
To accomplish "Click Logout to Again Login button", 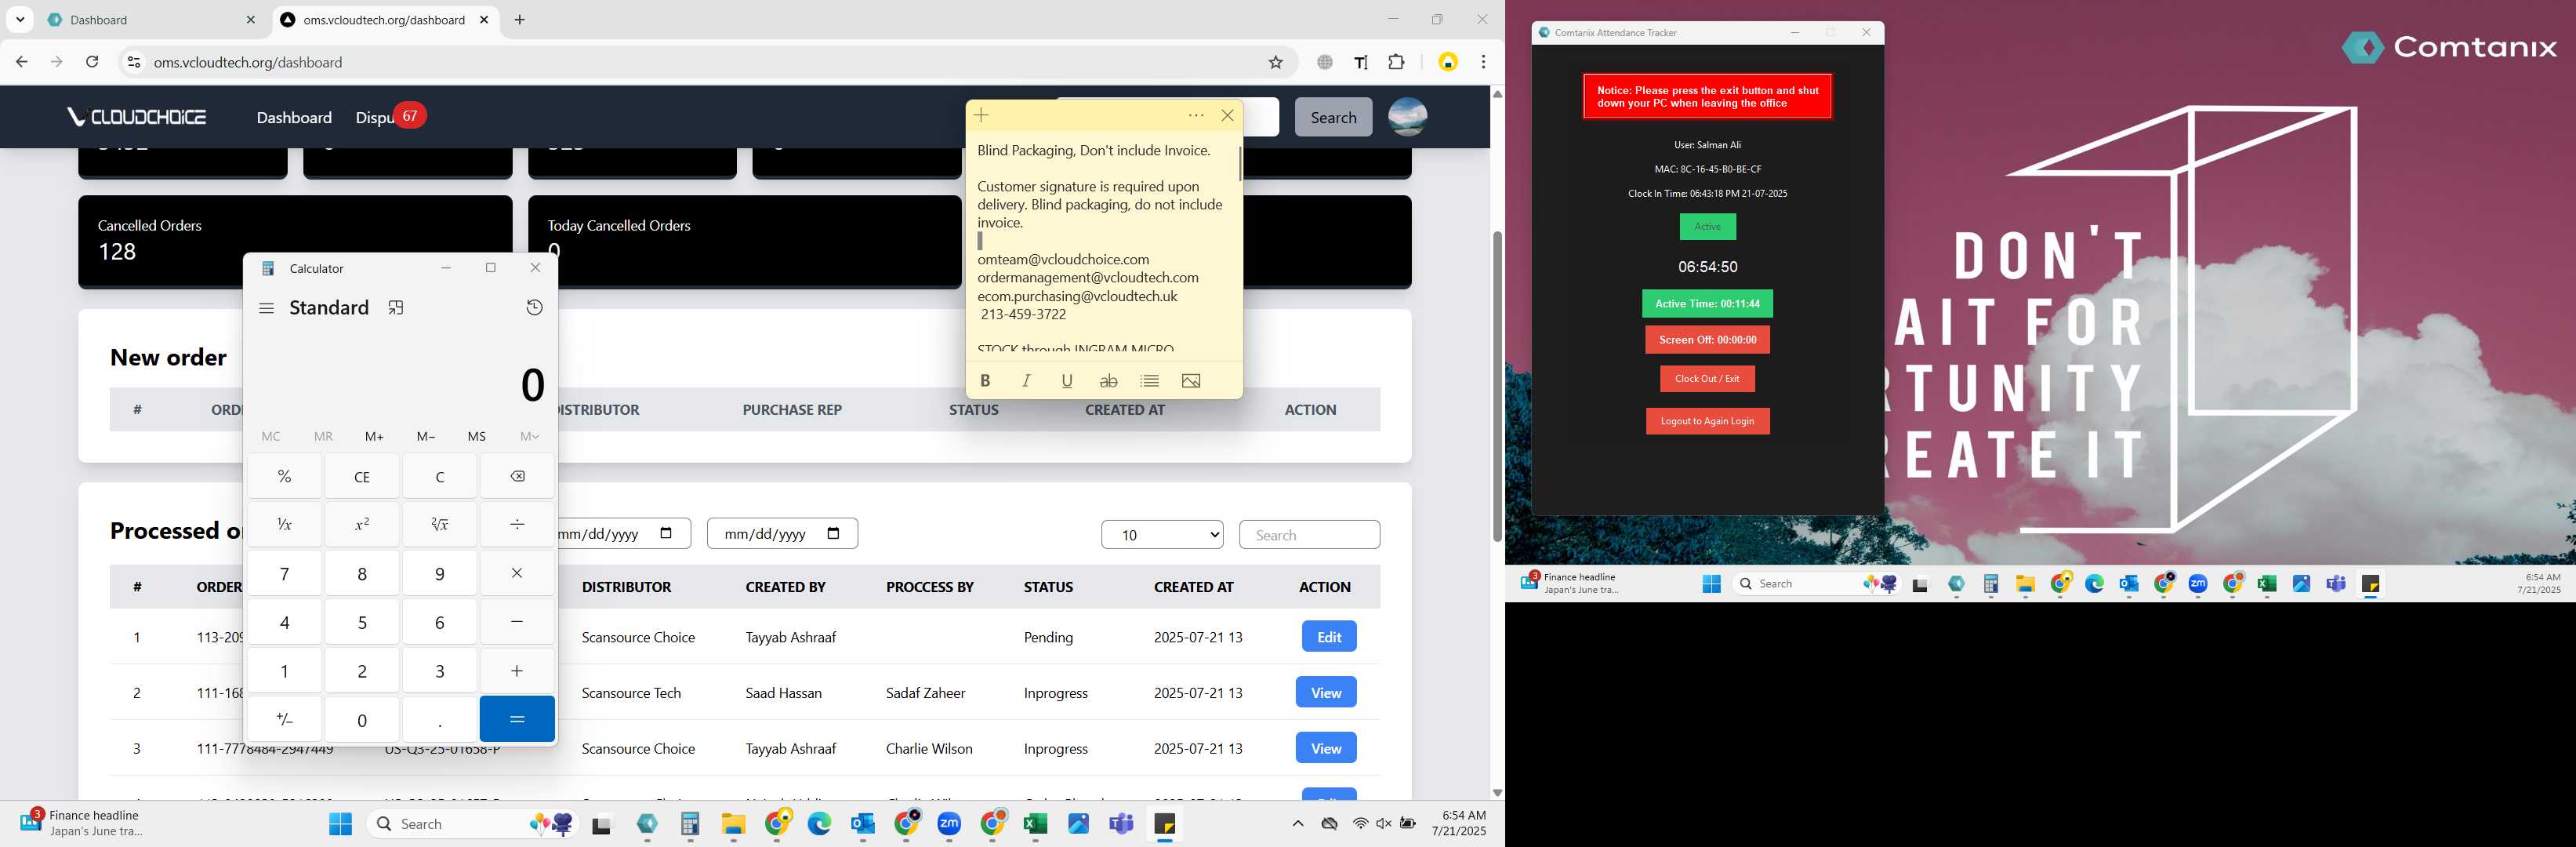I will pos(1707,421).
